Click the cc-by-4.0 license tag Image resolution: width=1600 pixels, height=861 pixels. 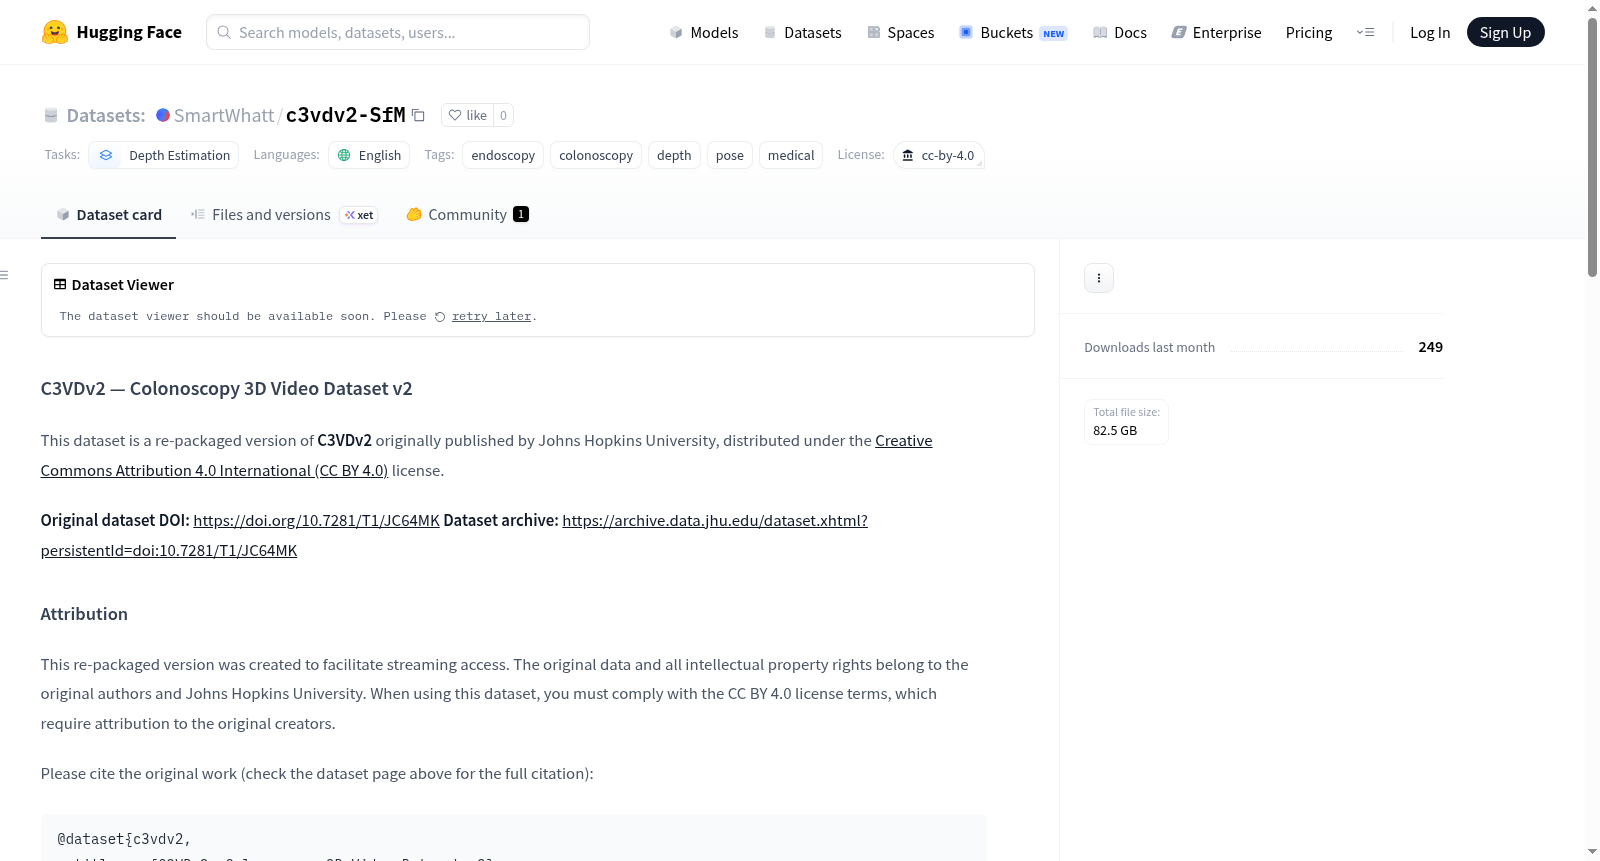point(939,155)
